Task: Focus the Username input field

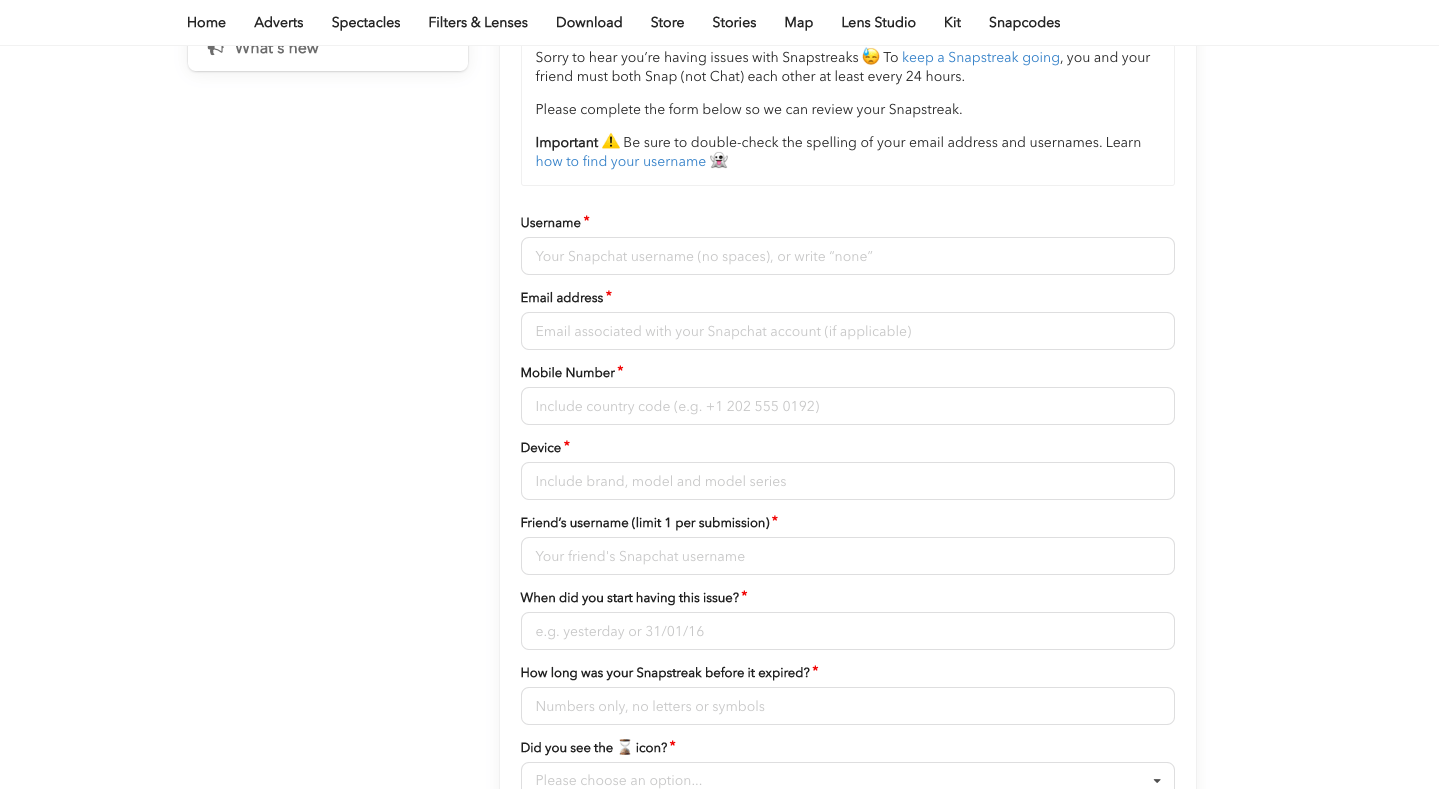Action: point(847,256)
